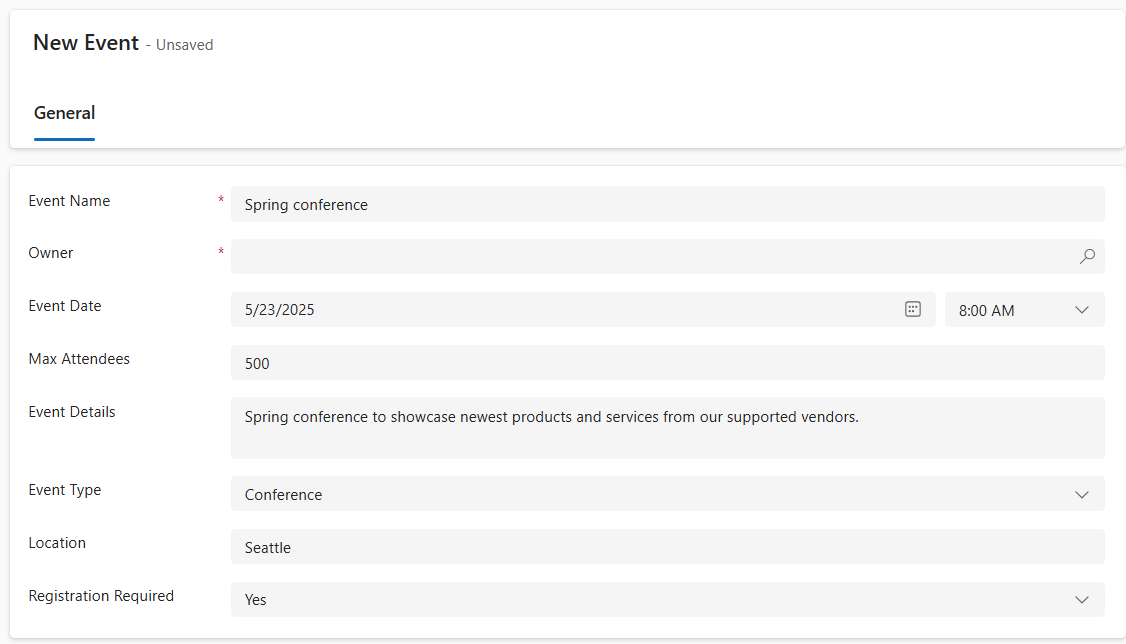1126x644 pixels.
Task: Click the Event Date label
Action: pos(65,306)
